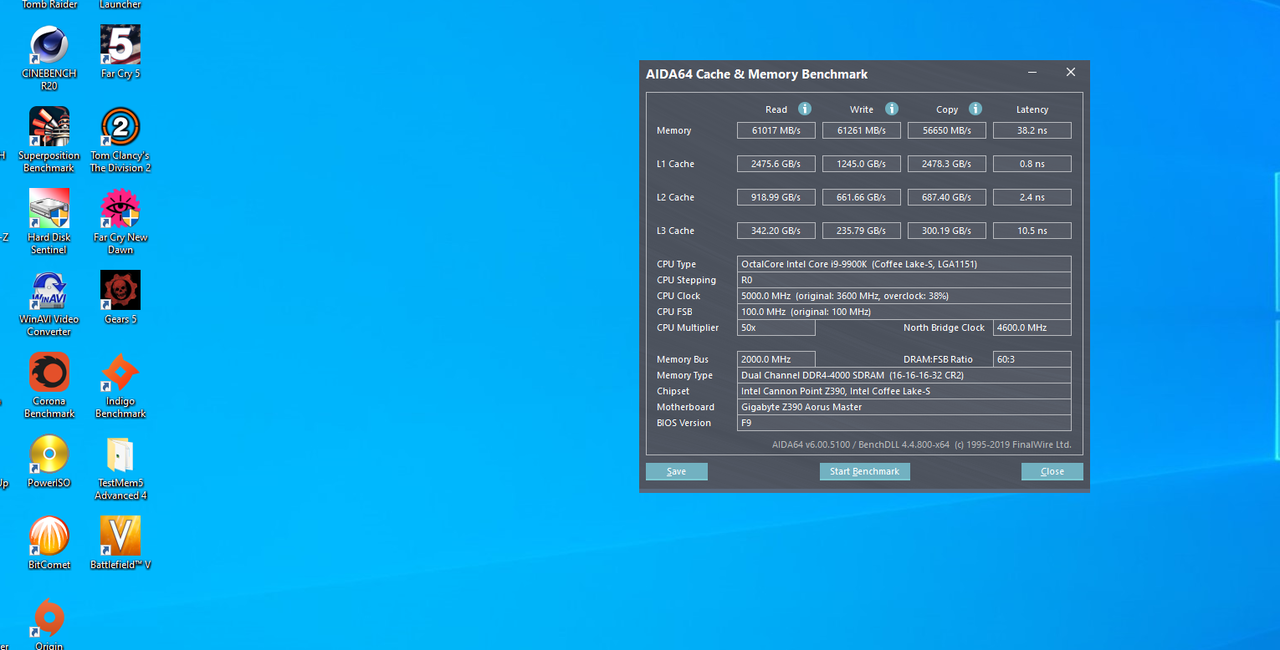Click the Memory Read value 61017 MB/s
Viewport: 1280px width, 650px height.
[776, 130]
